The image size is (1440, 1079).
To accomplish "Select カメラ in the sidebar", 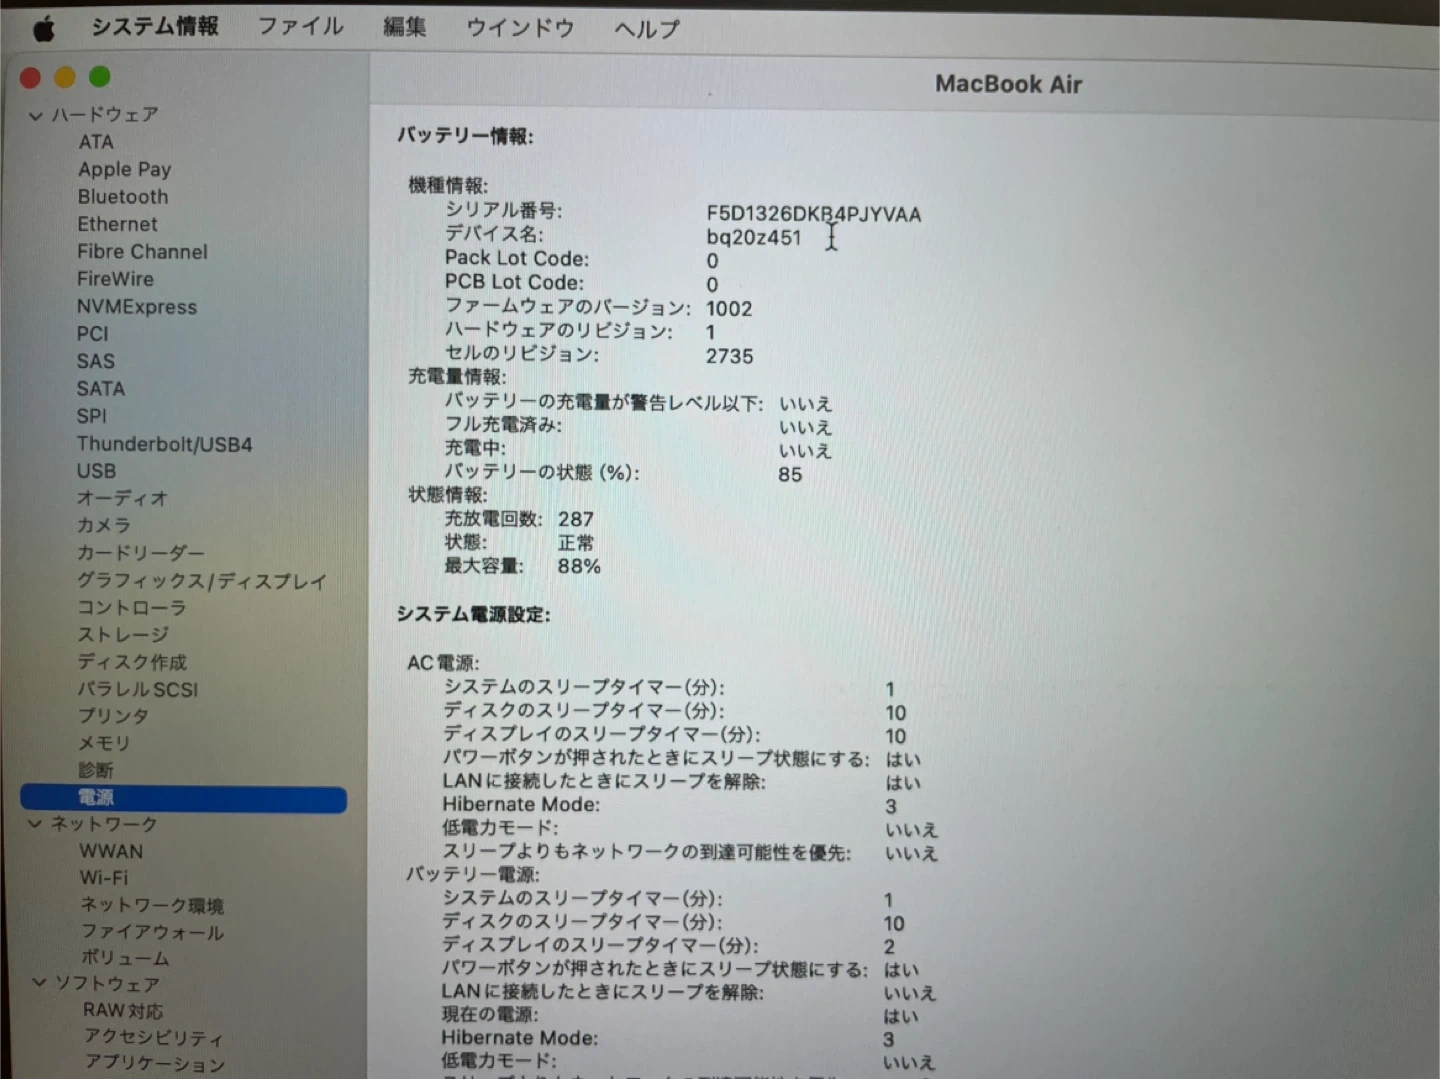I will click(103, 525).
